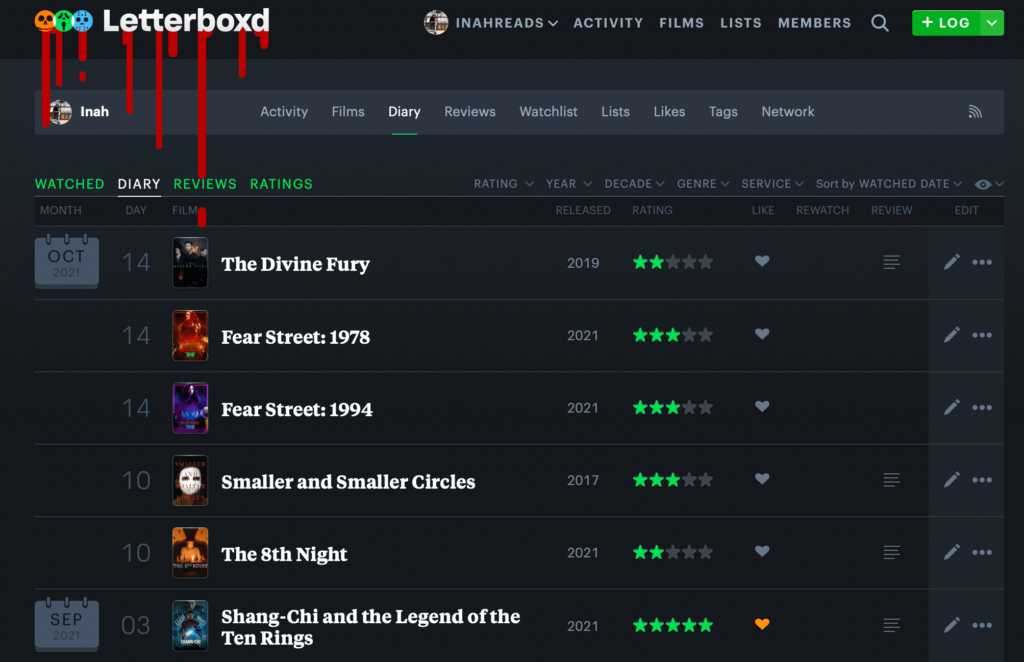Open Inah's profile avatar

pos(61,112)
